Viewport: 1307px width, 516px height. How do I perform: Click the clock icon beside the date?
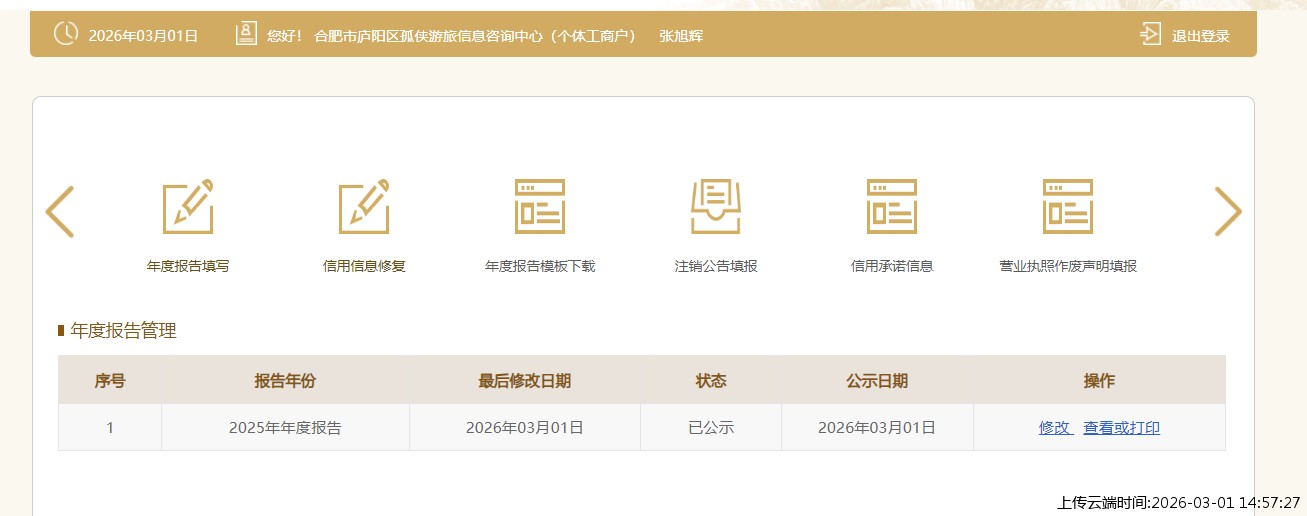coord(65,34)
